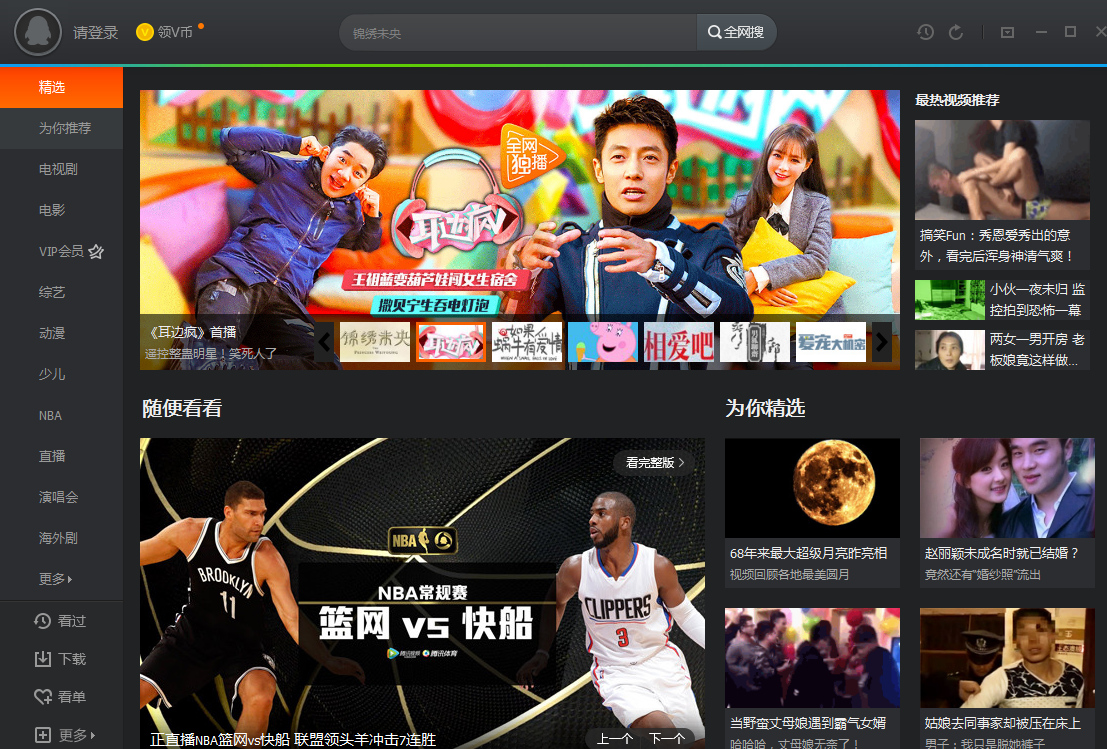Screen dimensions: 1107x749
Task: Click the refresh icon in title bar
Action: pyautogui.click(x=956, y=32)
